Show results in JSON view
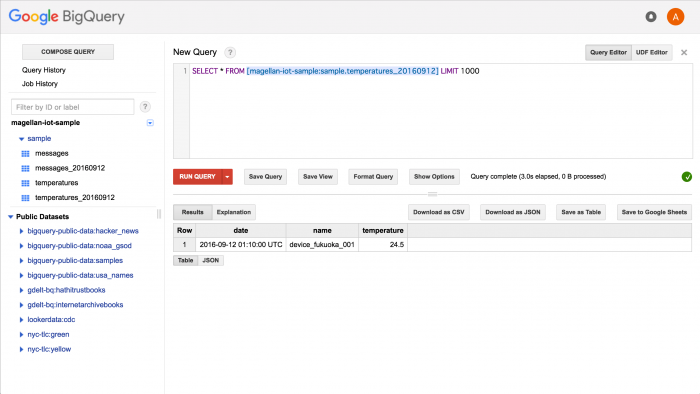700x394 pixels. 211,260
